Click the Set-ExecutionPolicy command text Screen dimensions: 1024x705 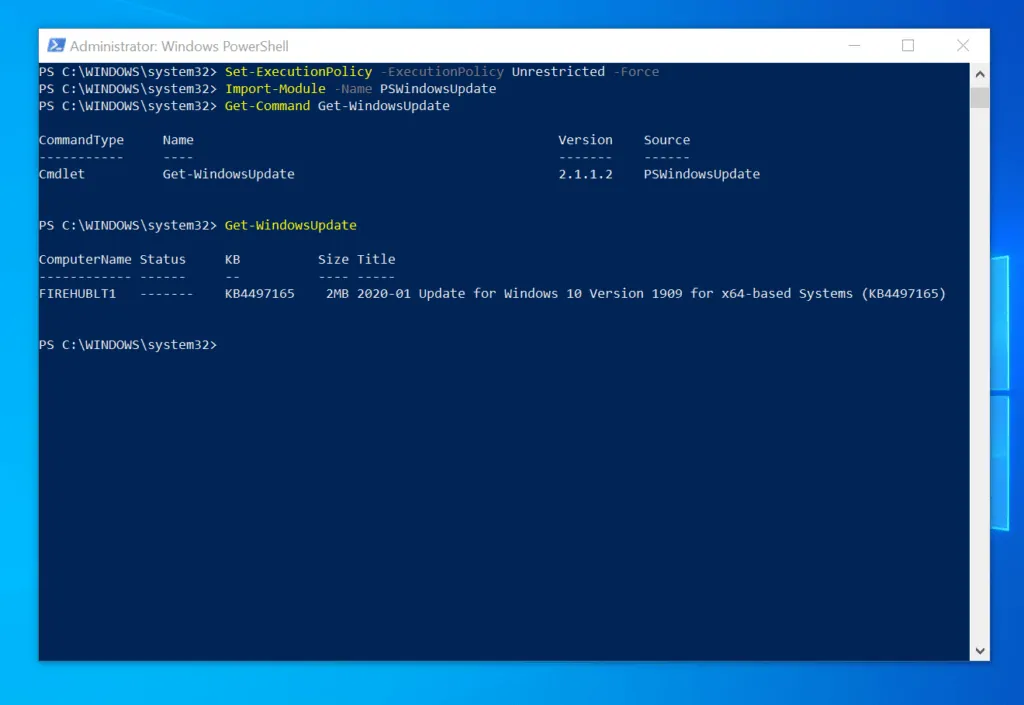point(298,72)
